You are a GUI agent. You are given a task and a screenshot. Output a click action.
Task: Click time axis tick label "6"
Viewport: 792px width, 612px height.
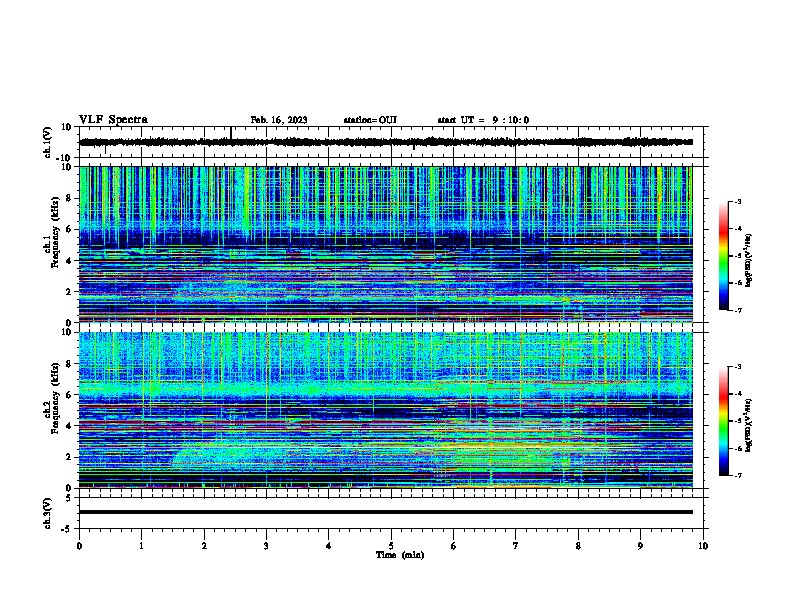click(x=454, y=546)
